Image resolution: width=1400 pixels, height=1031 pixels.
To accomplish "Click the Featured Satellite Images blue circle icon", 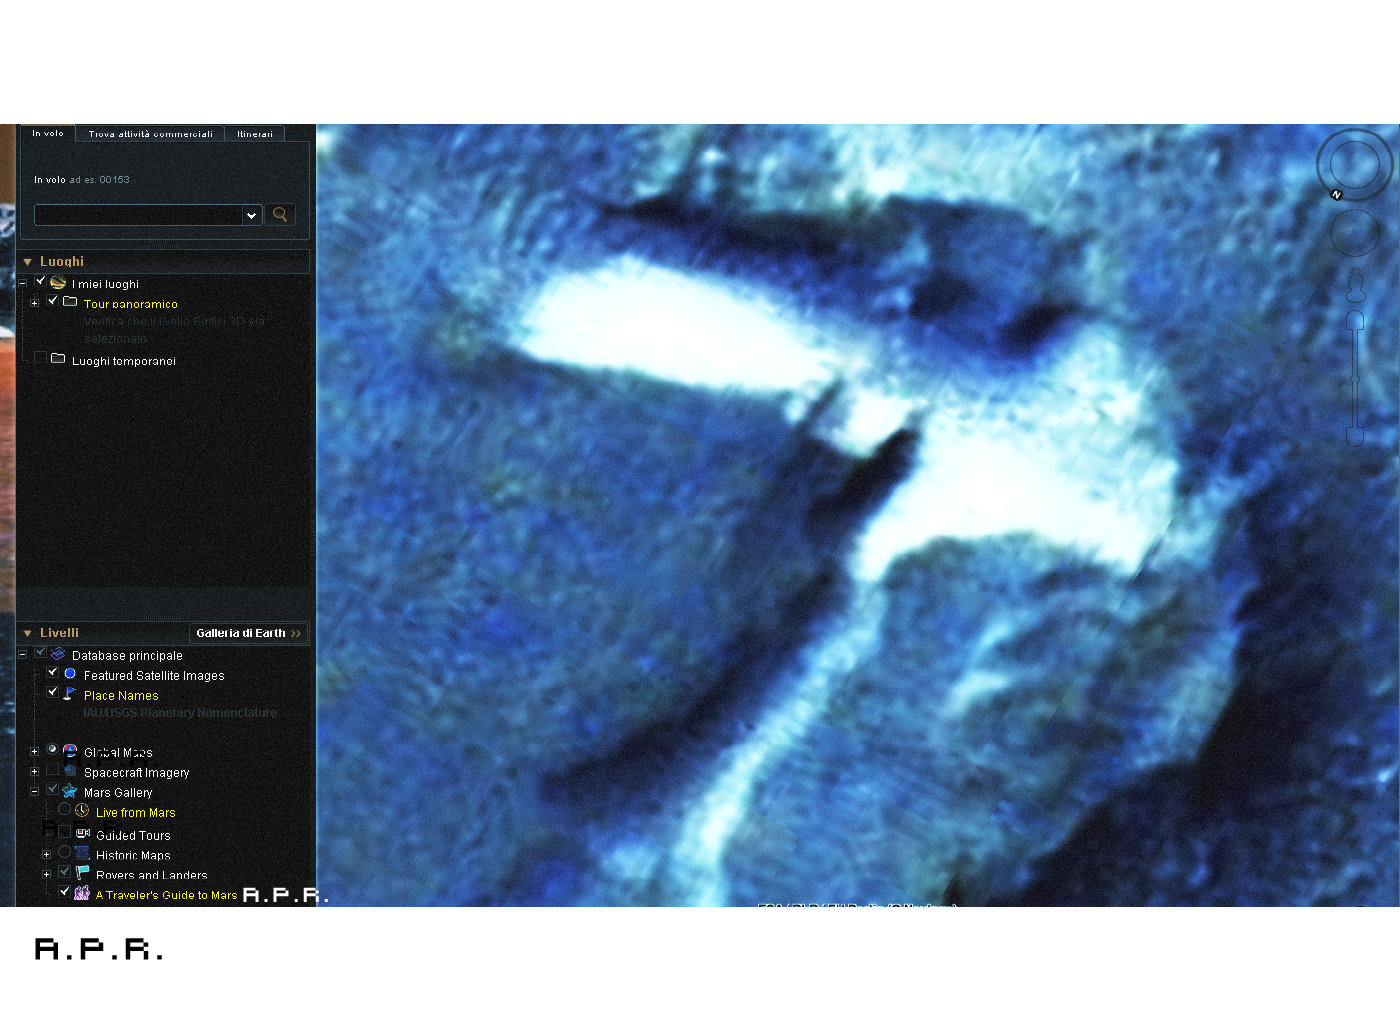I will [70, 674].
